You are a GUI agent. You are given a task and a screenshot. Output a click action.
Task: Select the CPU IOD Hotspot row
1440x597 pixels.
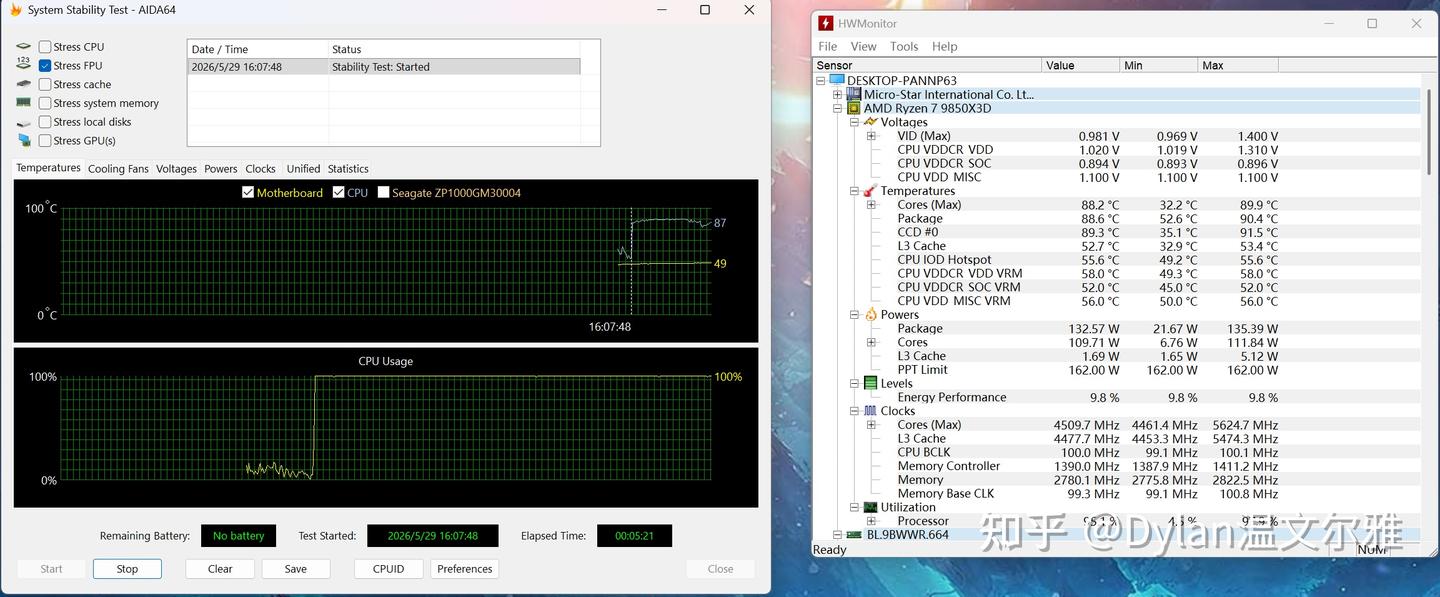1118,260
